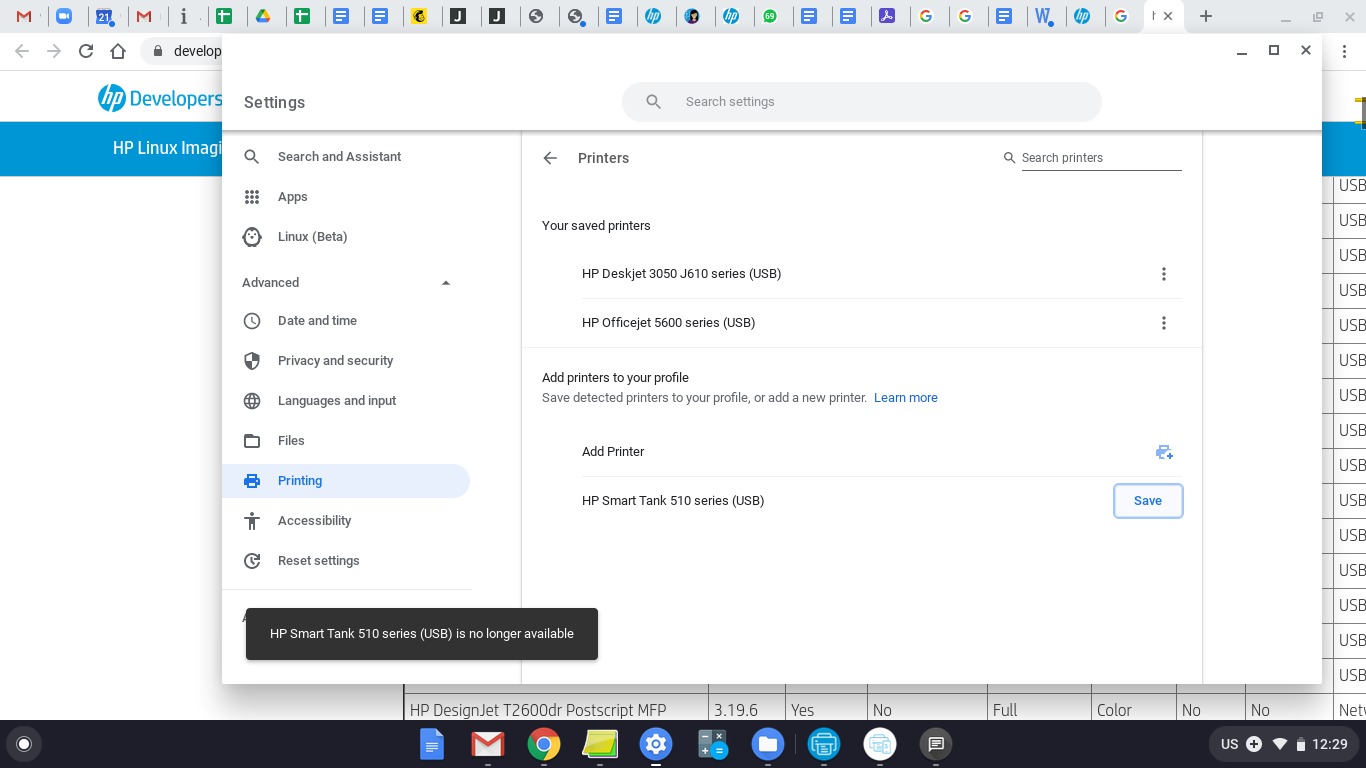Screen dimensions: 1366x768
Task: Go to Privacy and security
Action: tap(335, 361)
